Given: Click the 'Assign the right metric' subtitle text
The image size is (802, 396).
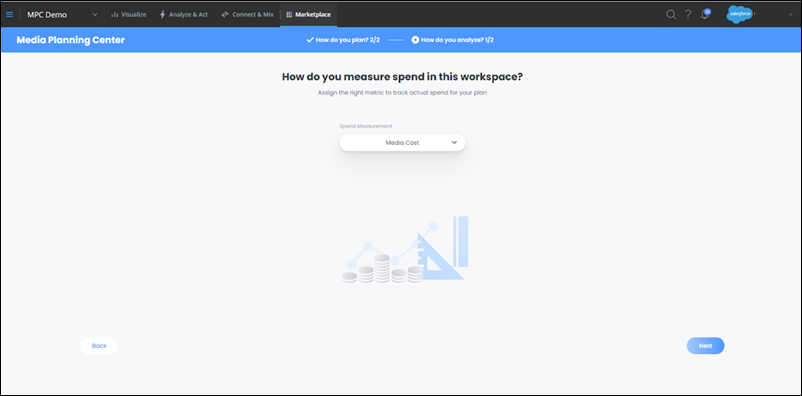Looking at the screenshot, I should [x=402, y=93].
